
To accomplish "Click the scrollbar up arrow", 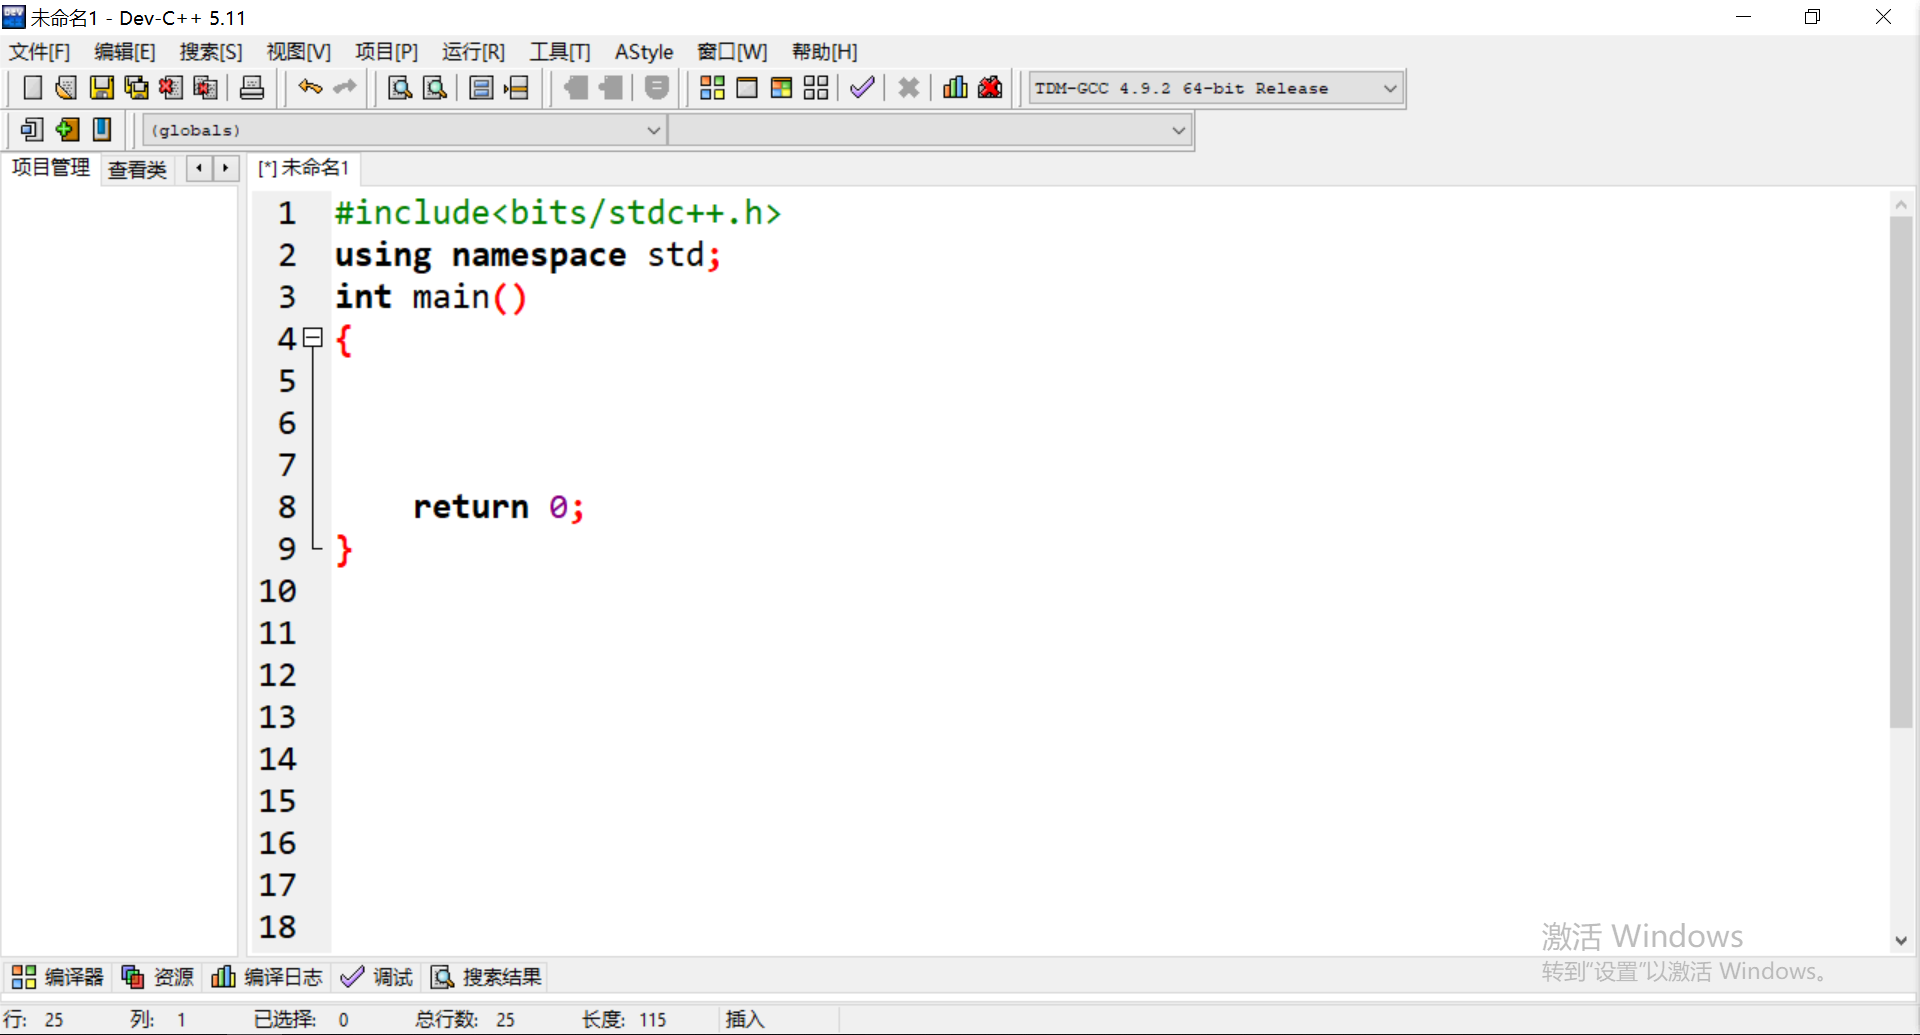I will (x=1901, y=204).
